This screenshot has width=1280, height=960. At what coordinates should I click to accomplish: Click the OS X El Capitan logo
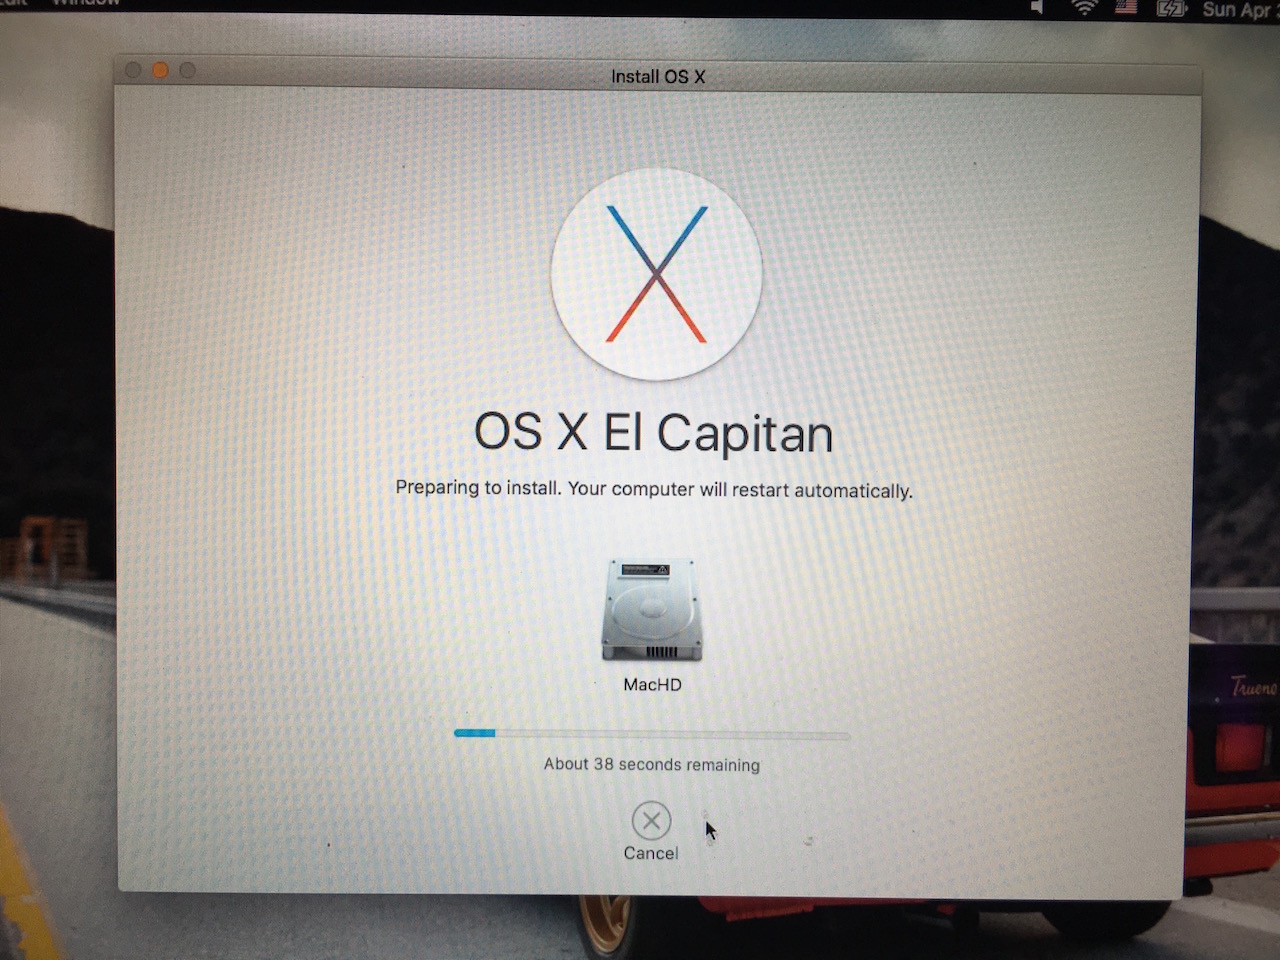(657, 274)
